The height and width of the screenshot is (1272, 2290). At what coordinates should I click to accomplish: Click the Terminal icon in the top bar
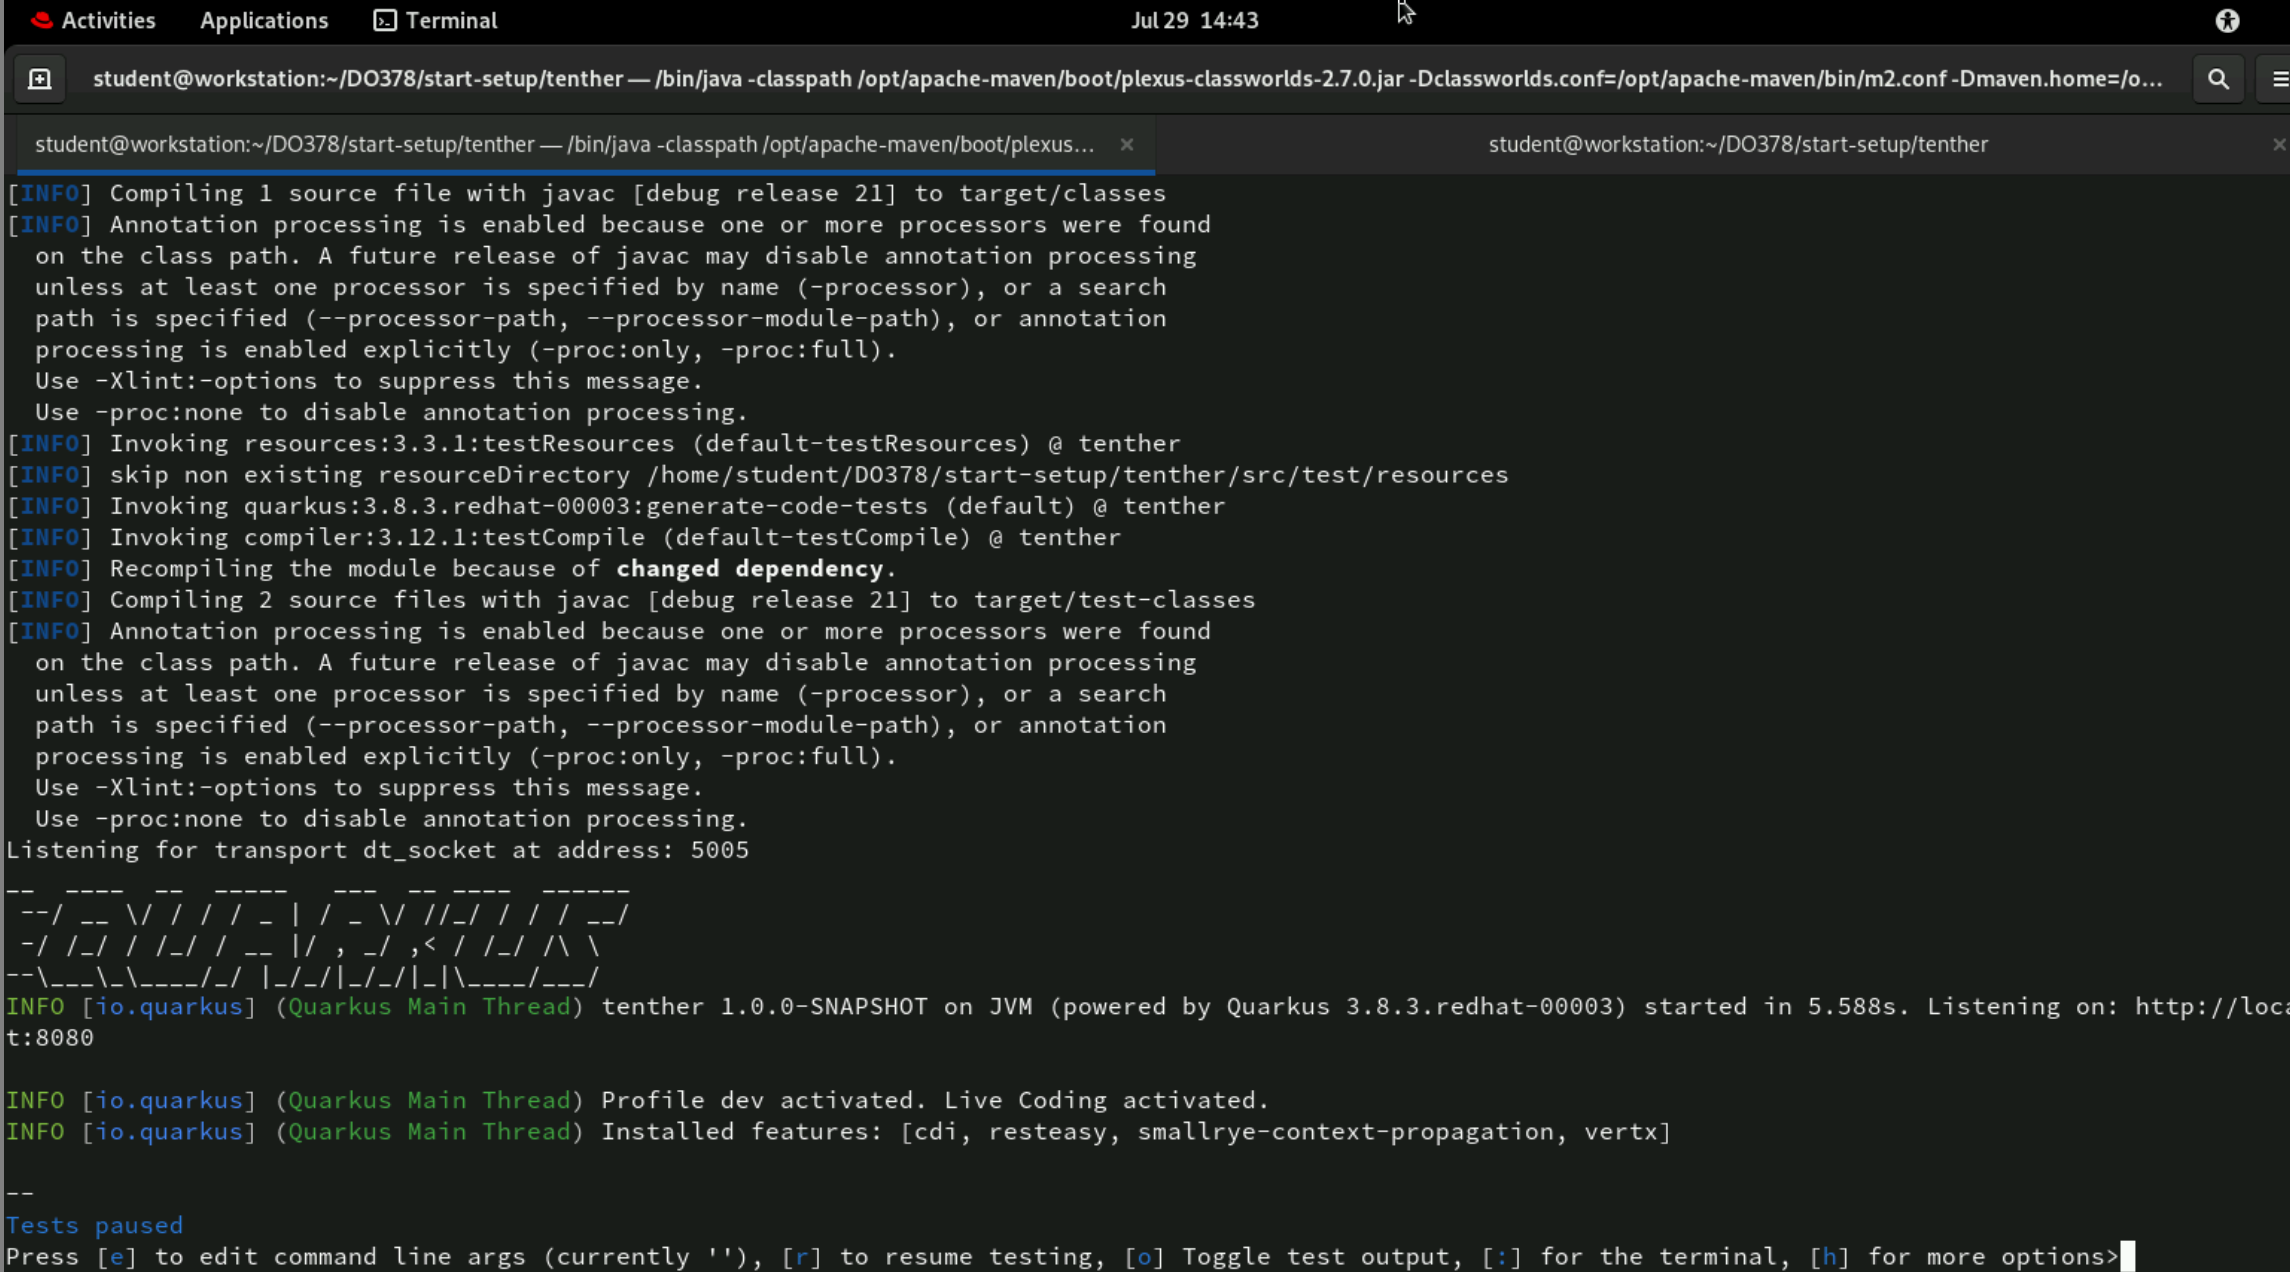(x=384, y=20)
